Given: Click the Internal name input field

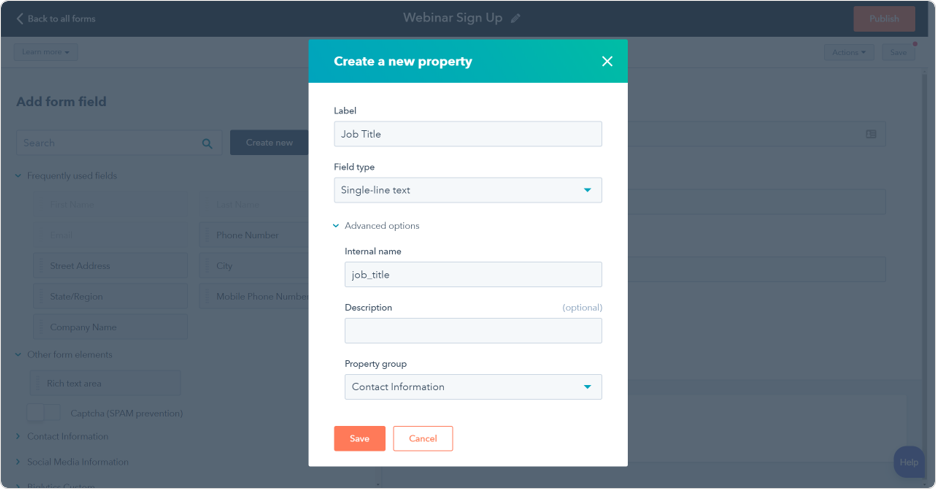Looking at the screenshot, I should click(473, 274).
